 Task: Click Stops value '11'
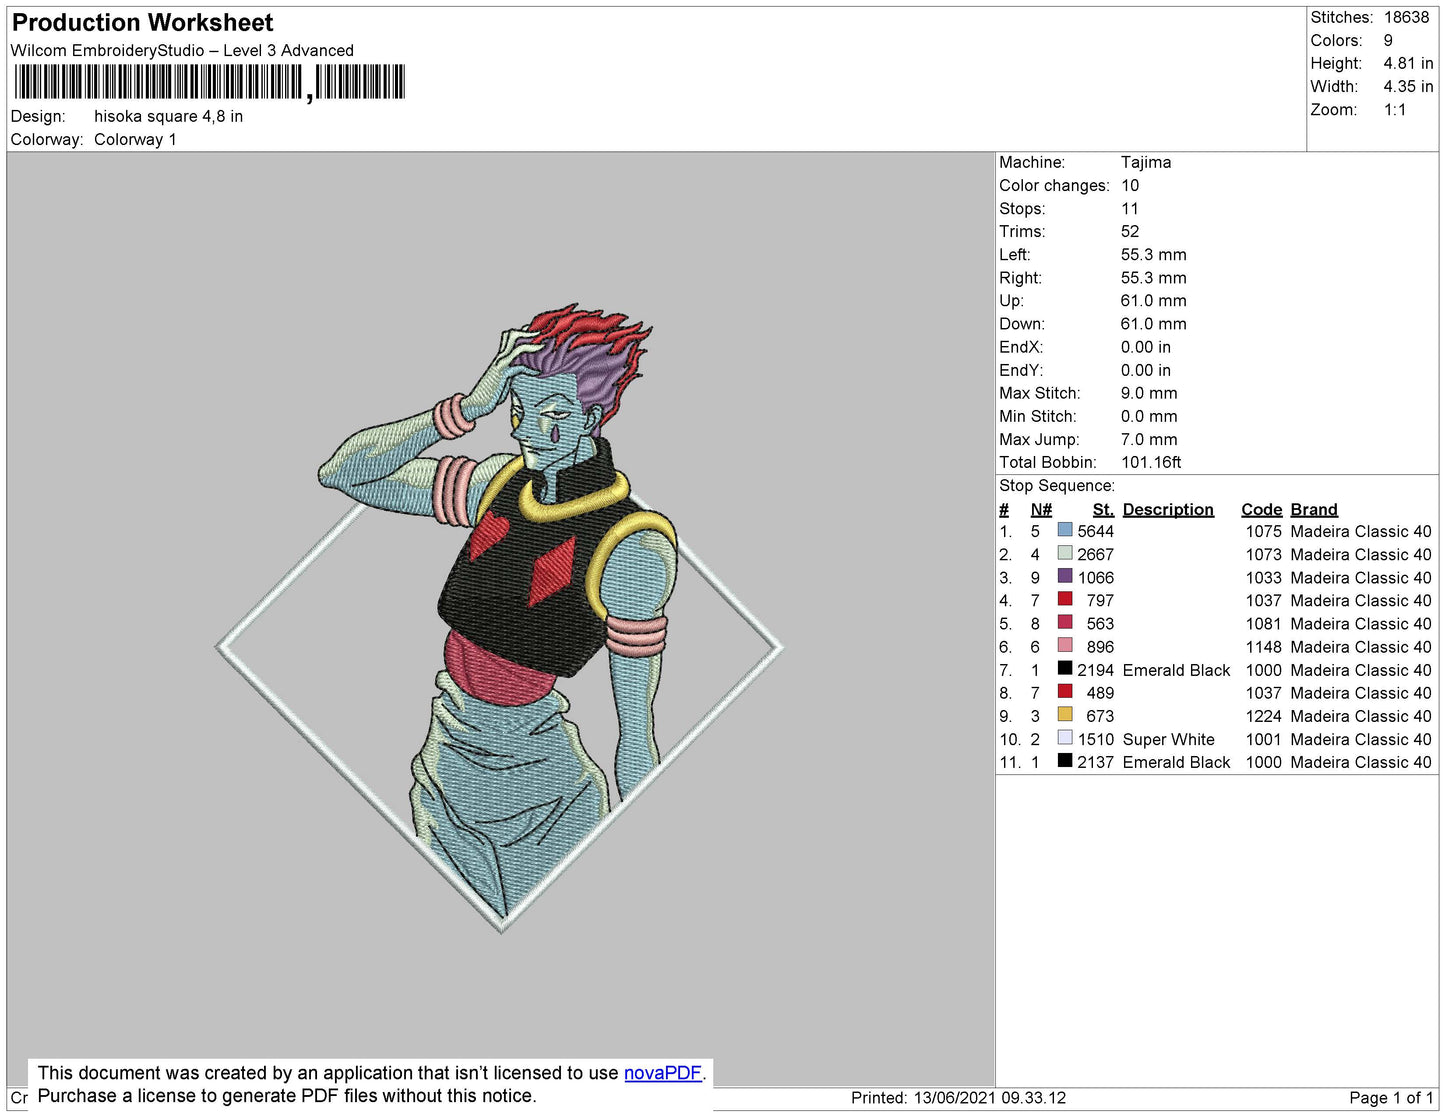click(1129, 208)
